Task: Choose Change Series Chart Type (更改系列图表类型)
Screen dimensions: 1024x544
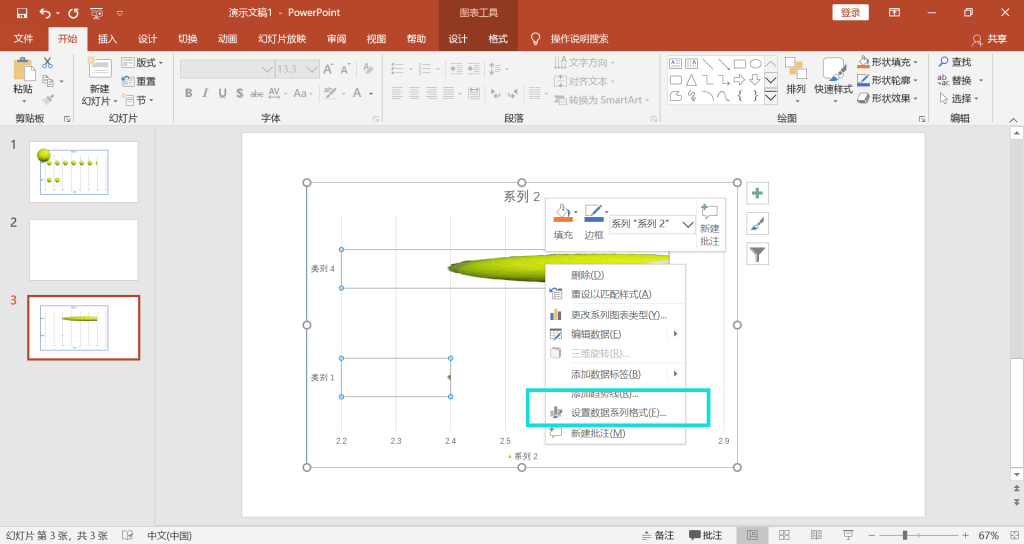Action: click(615, 315)
